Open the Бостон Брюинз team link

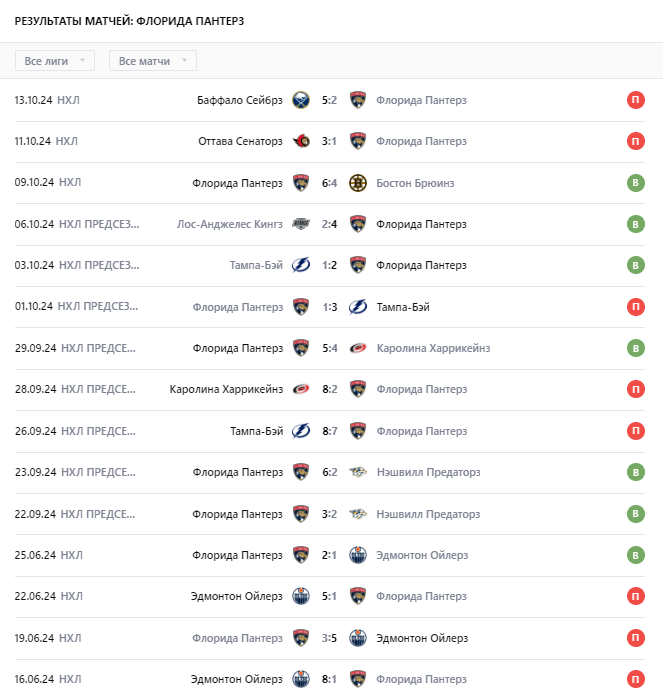click(415, 183)
